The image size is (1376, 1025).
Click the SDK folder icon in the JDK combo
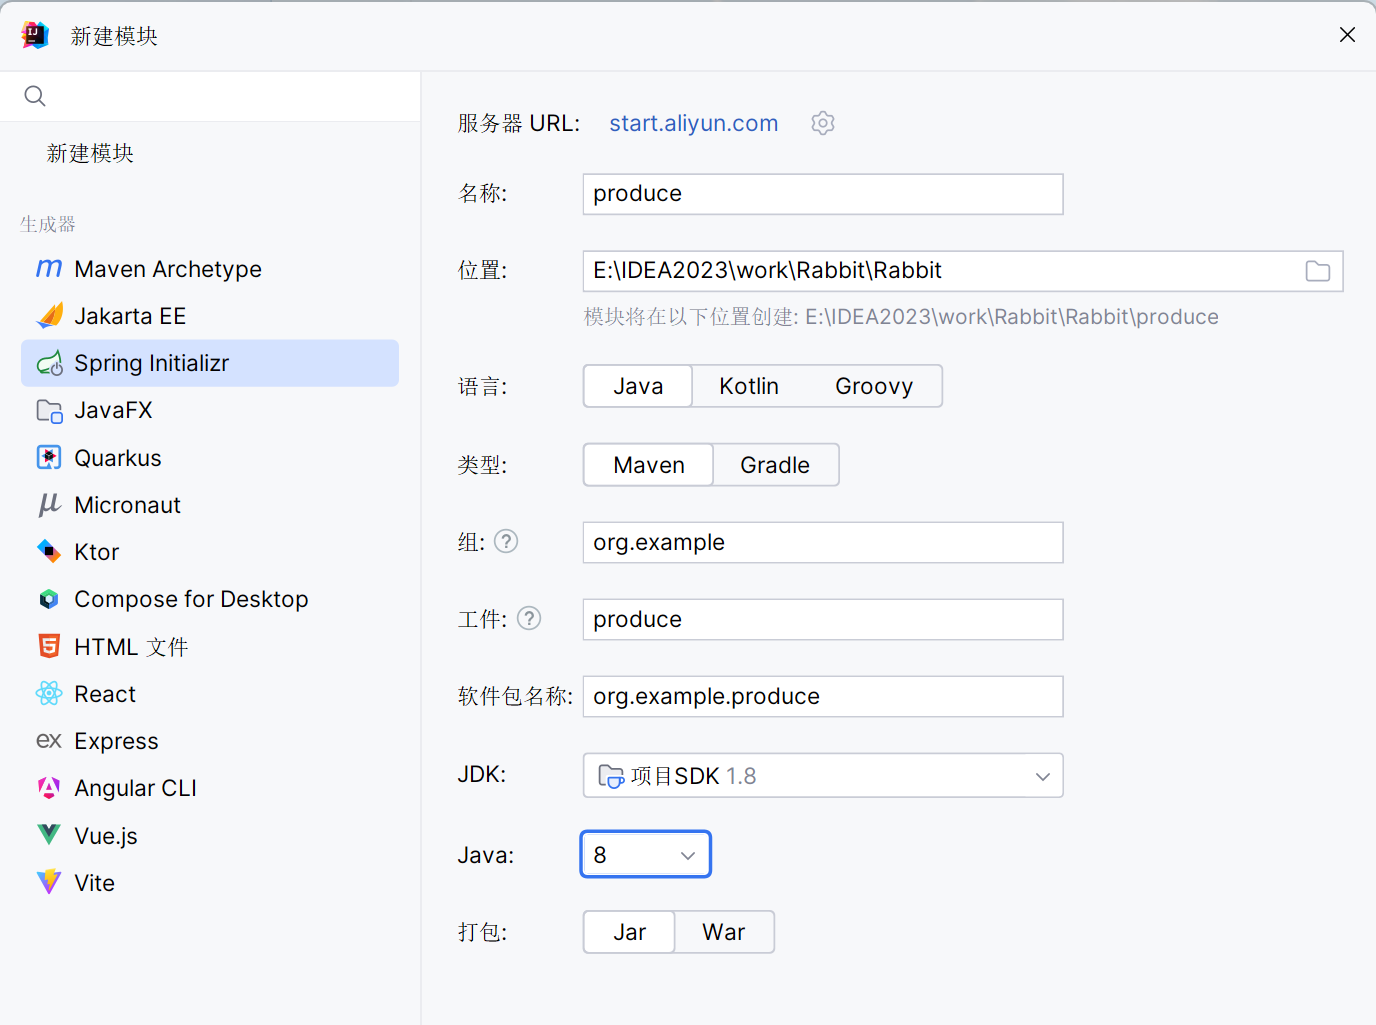click(x=611, y=776)
